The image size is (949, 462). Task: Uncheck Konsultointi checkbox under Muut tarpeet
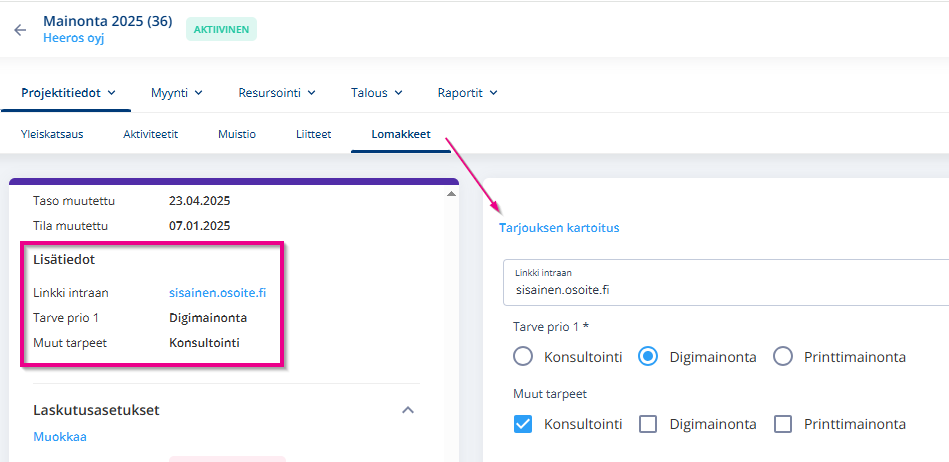(523, 424)
